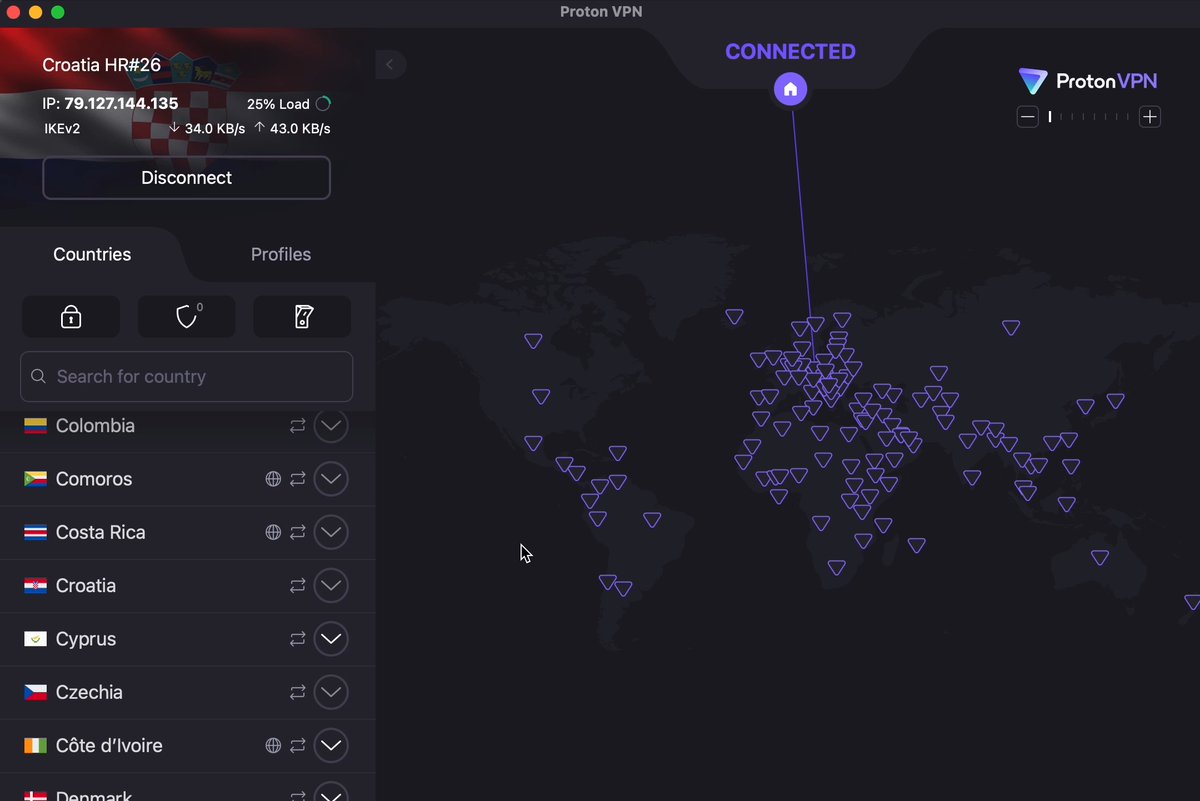Click Croatia P2P arrows icon
This screenshot has height=801, width=1200.
pyautogui.click(x=298, y=586)
